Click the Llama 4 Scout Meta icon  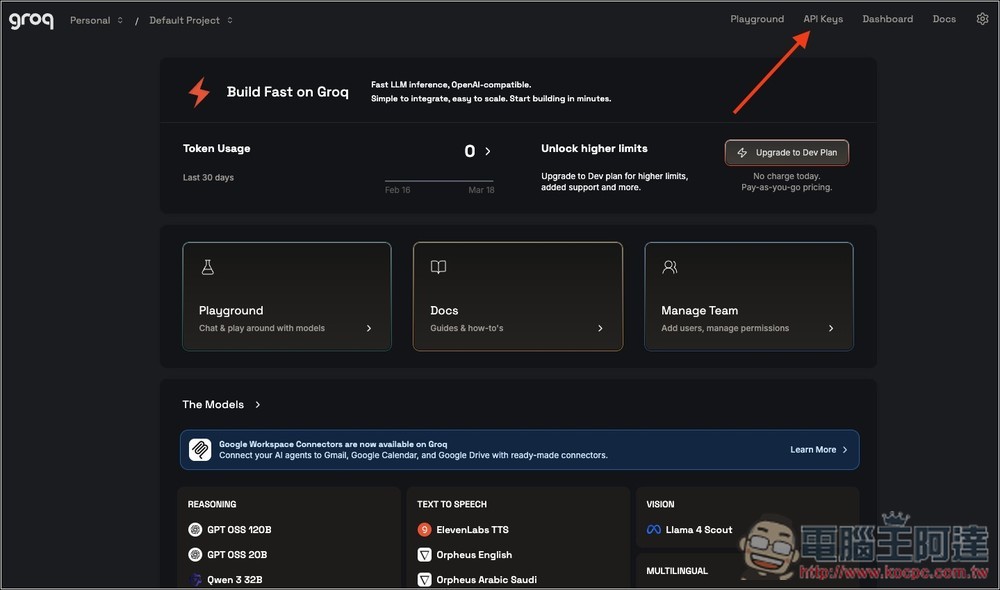[653, 529]
